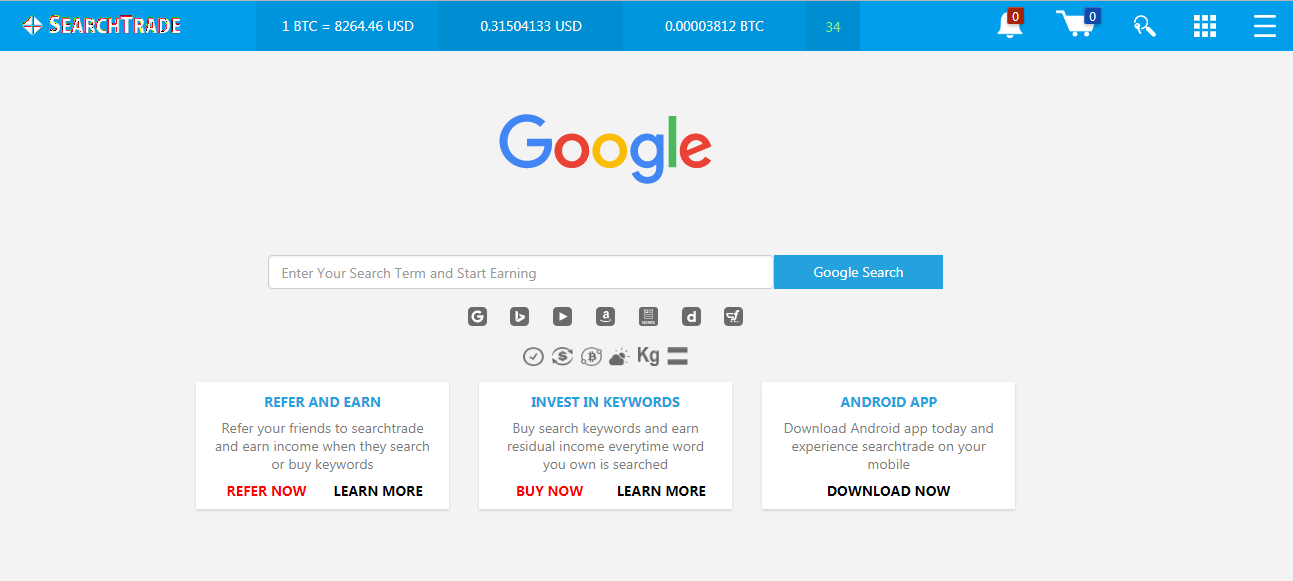Select the Dailymotion 'd' icon
Image resolution: width=1293 pixels, height=581 pixels.
[691, 316]
